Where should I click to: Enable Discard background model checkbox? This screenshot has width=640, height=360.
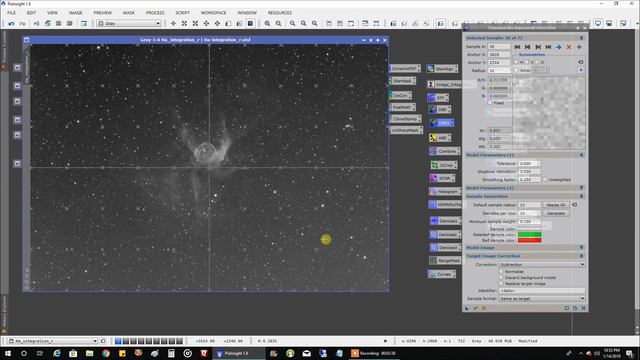coord(501,278)
